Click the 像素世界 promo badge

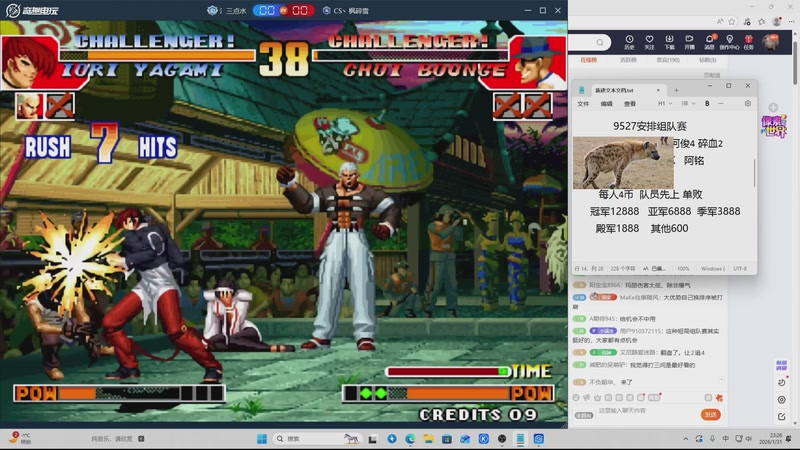point(773,126)
